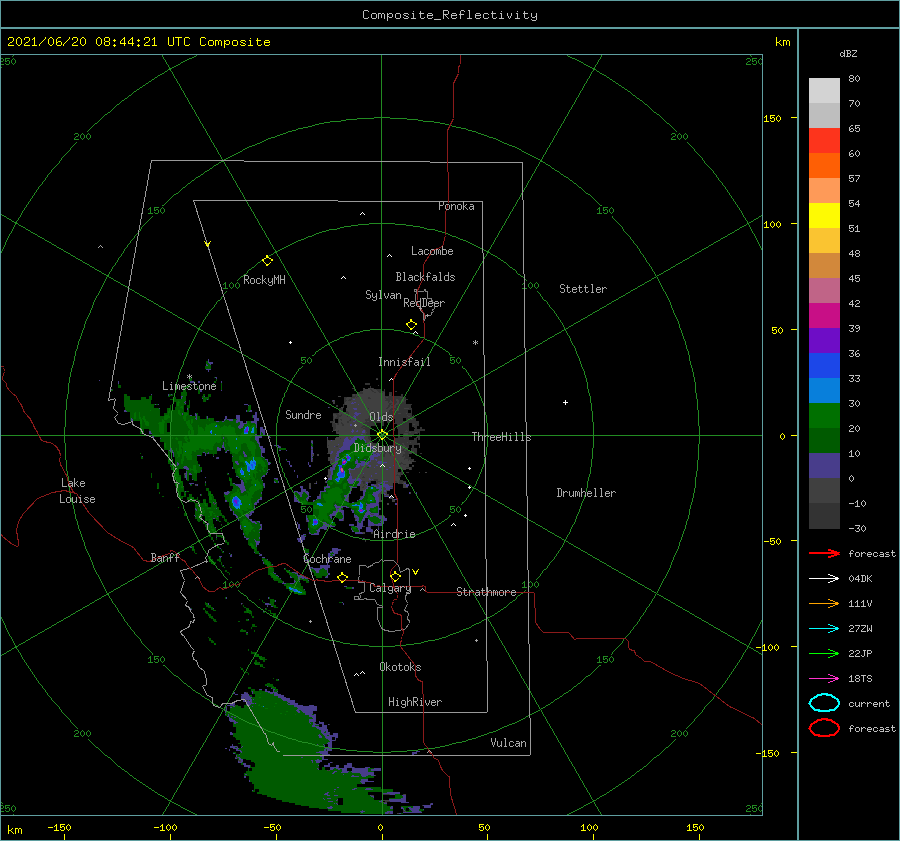Select the Vulcan label
The height and width of the screenshot is (841, 900).
pos(509,743)
